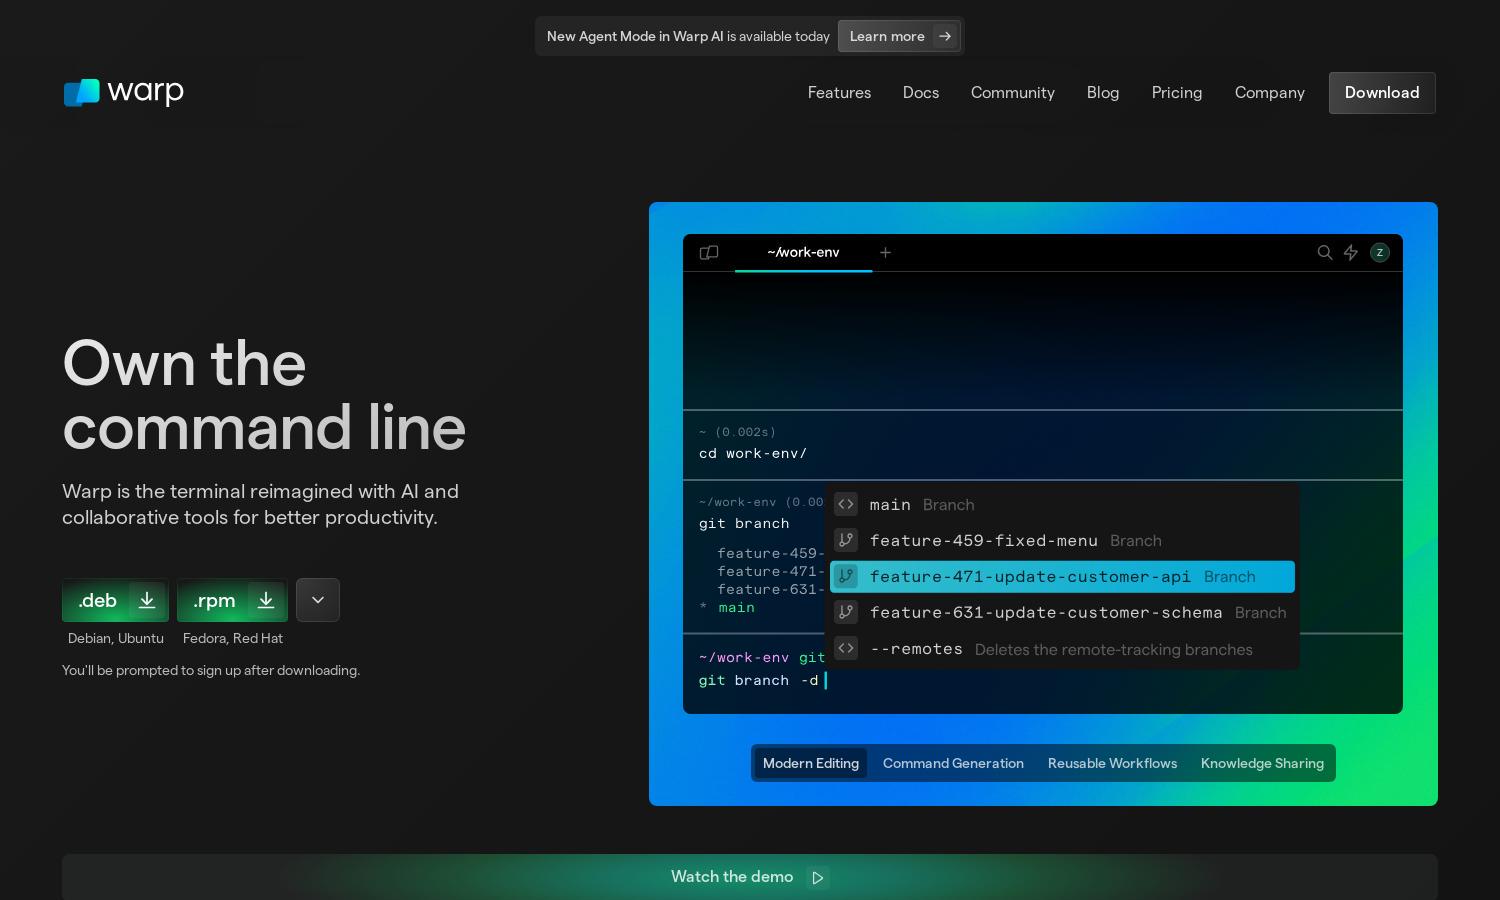
Task: Open the Pricing page
Action: pos(1177,93)
